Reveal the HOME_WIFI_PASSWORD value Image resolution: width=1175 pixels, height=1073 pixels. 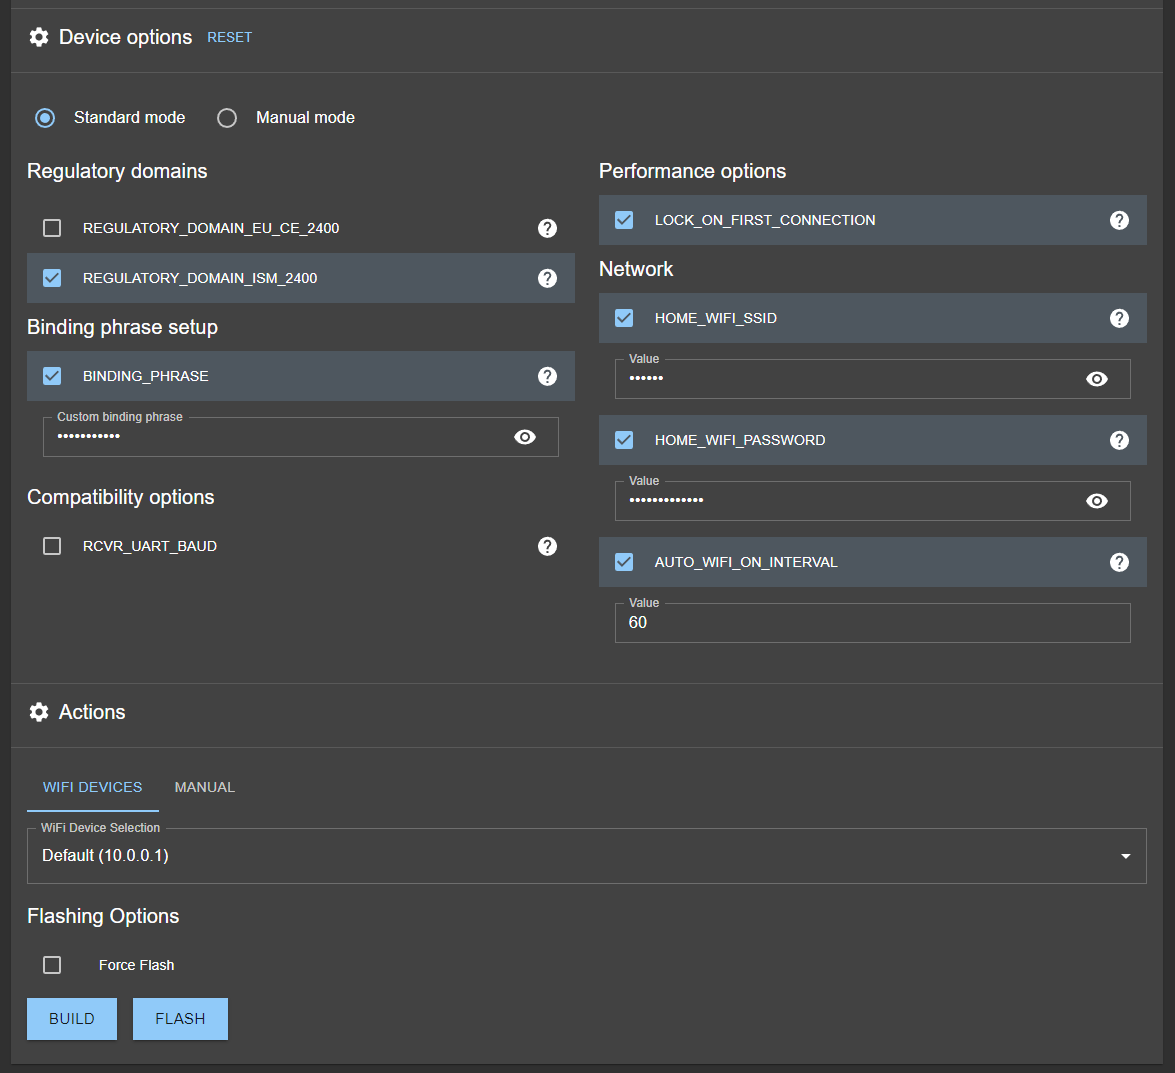tap(1096, 501)
